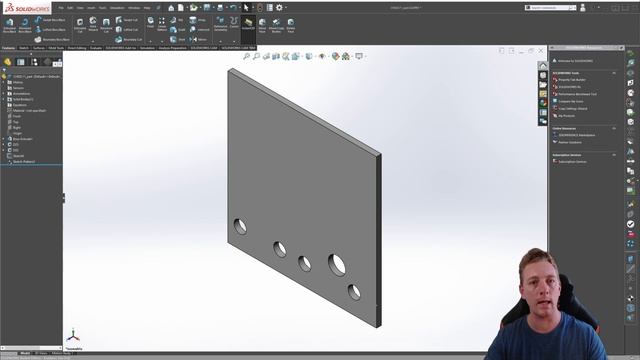Pick the Boundary Boss/Base command
This screenshot has height=360, width=640.
(x=52, y=40)
